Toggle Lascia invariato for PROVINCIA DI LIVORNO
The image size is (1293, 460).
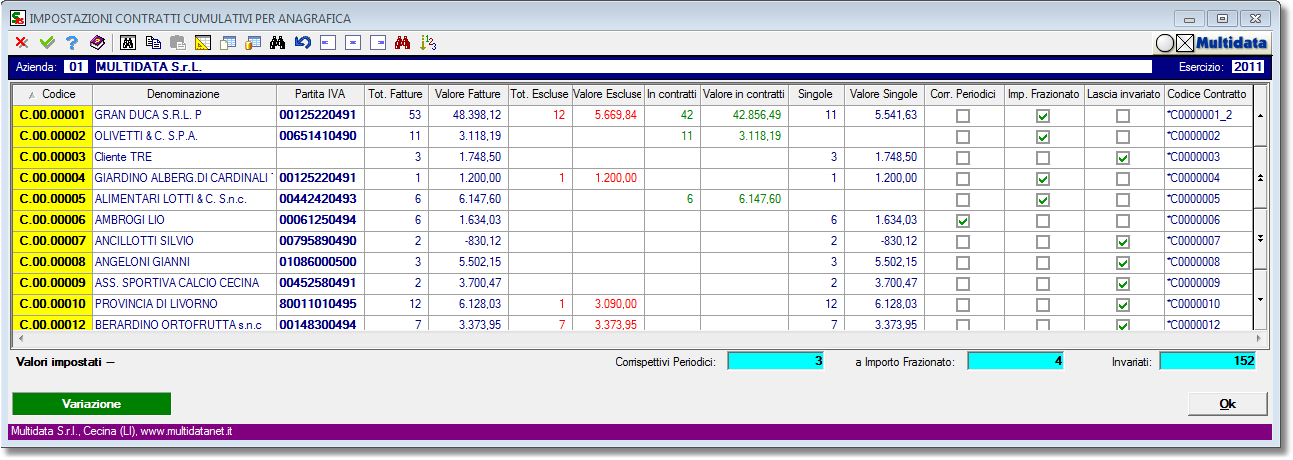[x=1123, y=305]
